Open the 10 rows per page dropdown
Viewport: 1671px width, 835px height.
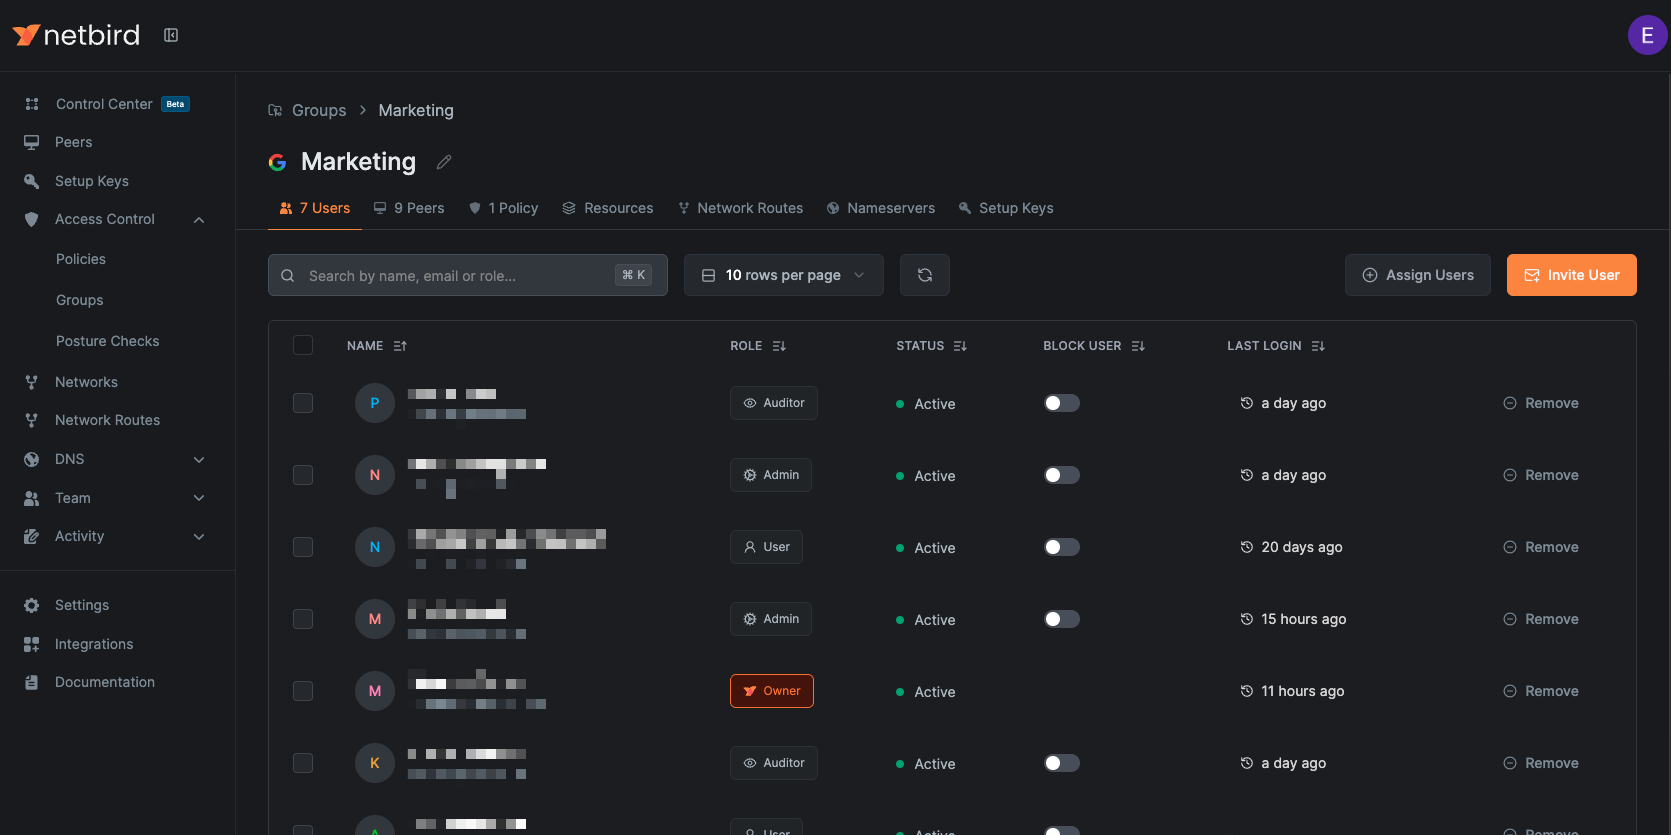(783, 275)
